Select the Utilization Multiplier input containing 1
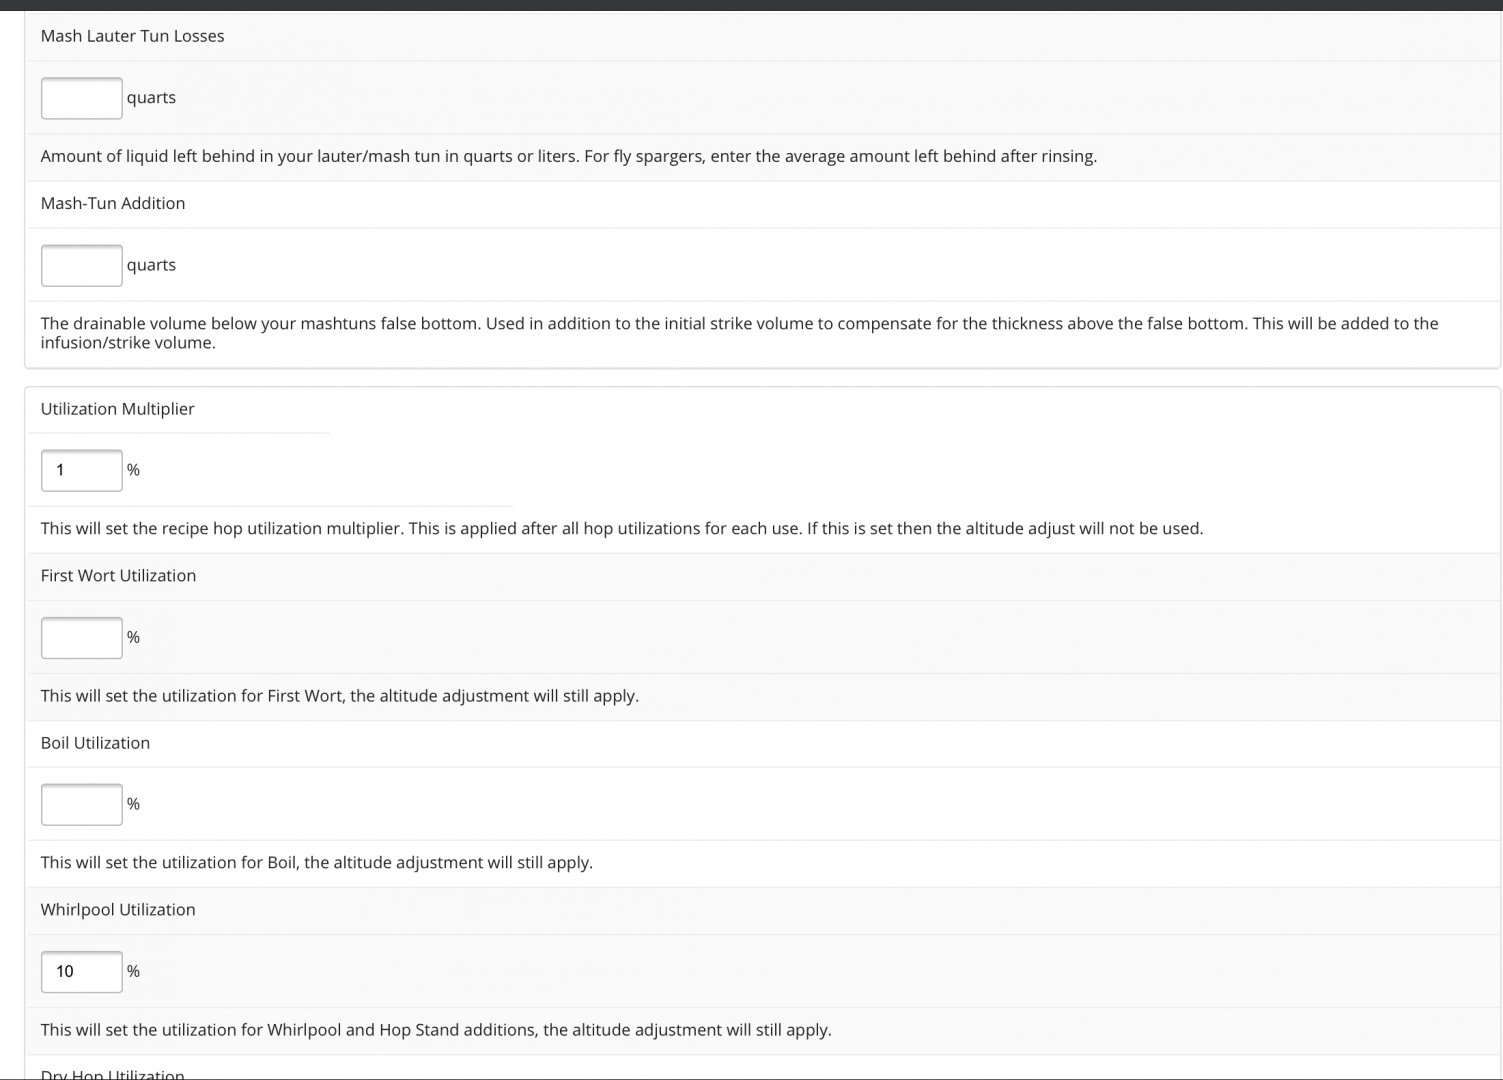 coord(82,470)
